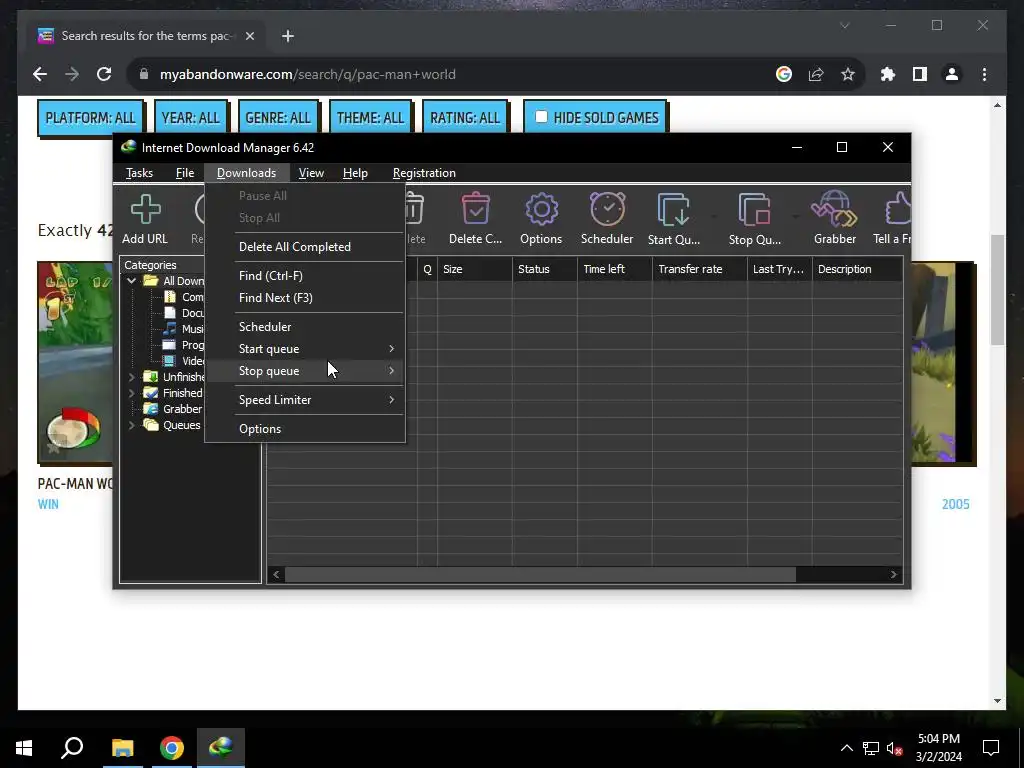Click the Stop Queue toolbar icon
Screen dimensions: 1024x768
coord(755,219)
